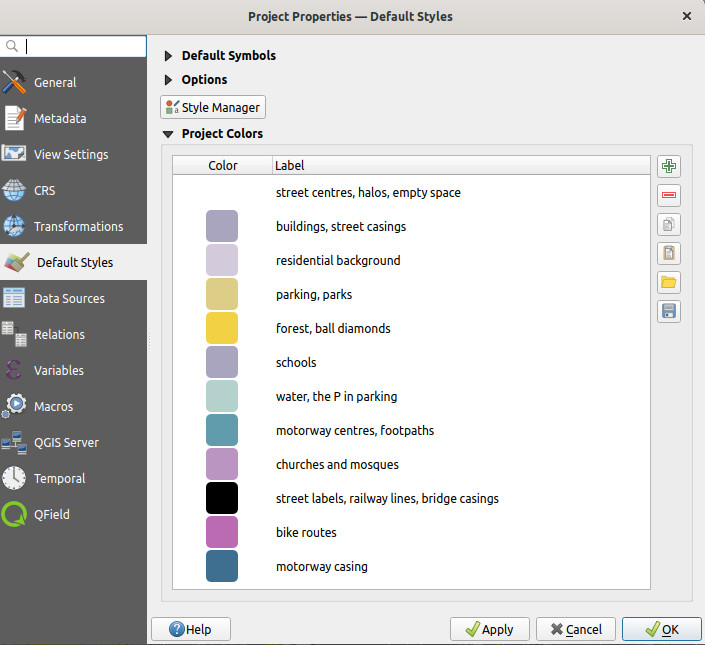Image resolution: width=705 pixels, height=645 pixels.
Task: Click the yellow forest color swatch
Action: pos(221,328)
